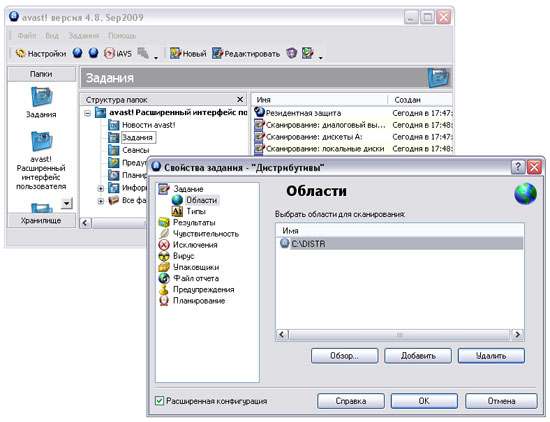Click the sidebar scroll-down arrow button

click(67, 203)
